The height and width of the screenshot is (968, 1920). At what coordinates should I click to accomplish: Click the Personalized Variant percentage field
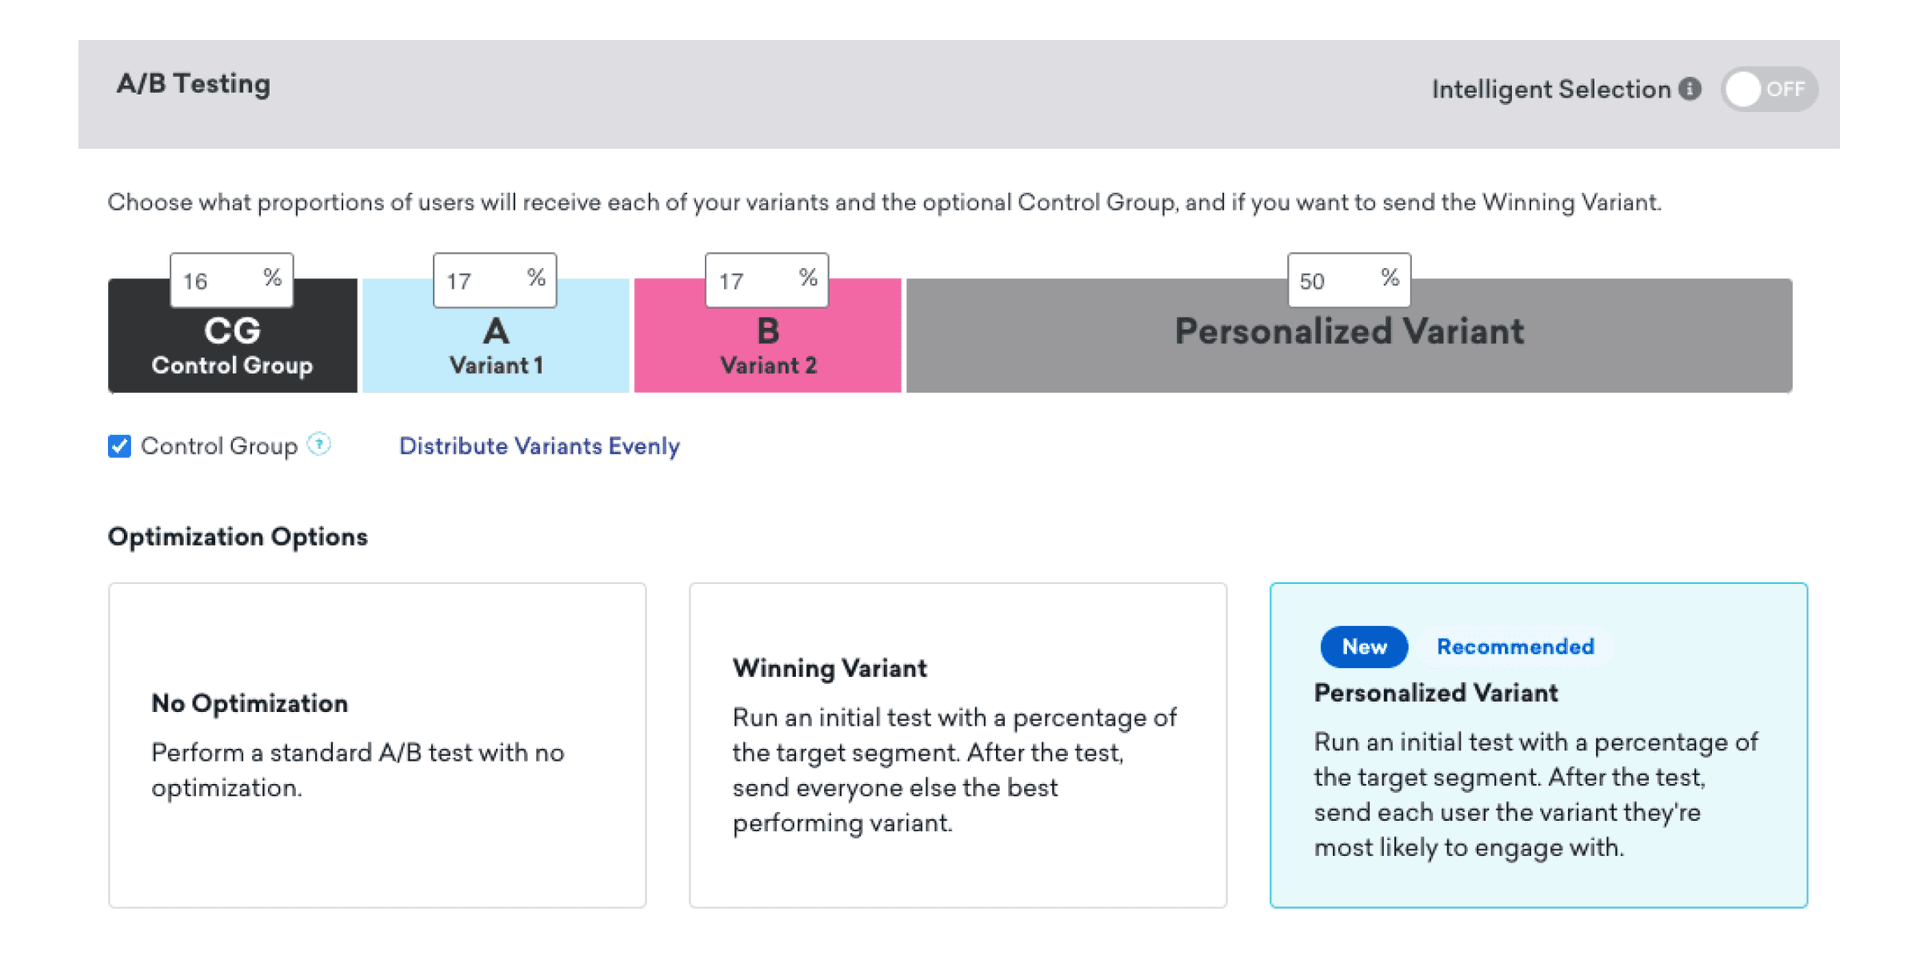pyautogui.click(x=1333, y=281)
